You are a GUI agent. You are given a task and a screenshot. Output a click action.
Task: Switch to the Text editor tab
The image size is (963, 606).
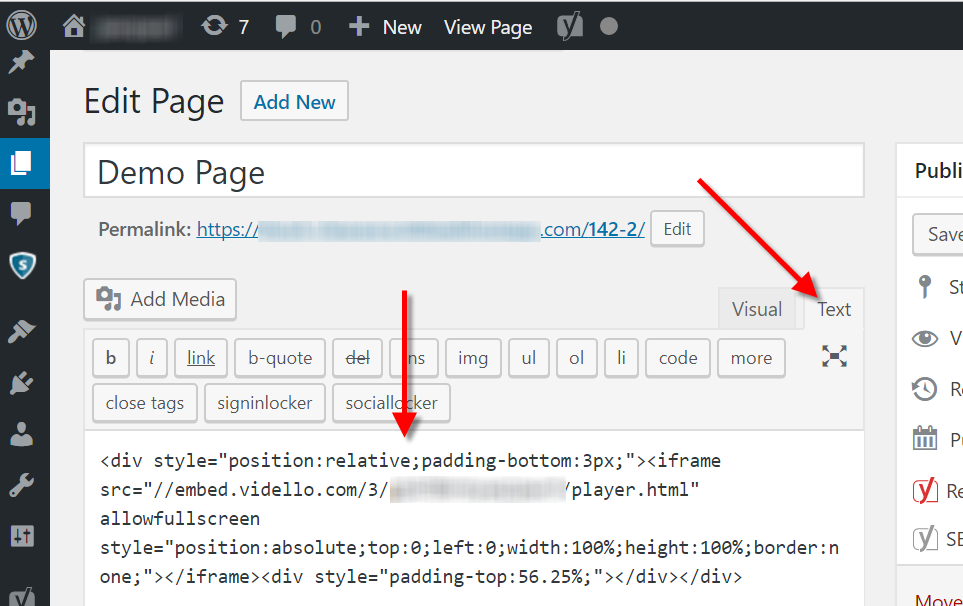(x=833, y=309)
